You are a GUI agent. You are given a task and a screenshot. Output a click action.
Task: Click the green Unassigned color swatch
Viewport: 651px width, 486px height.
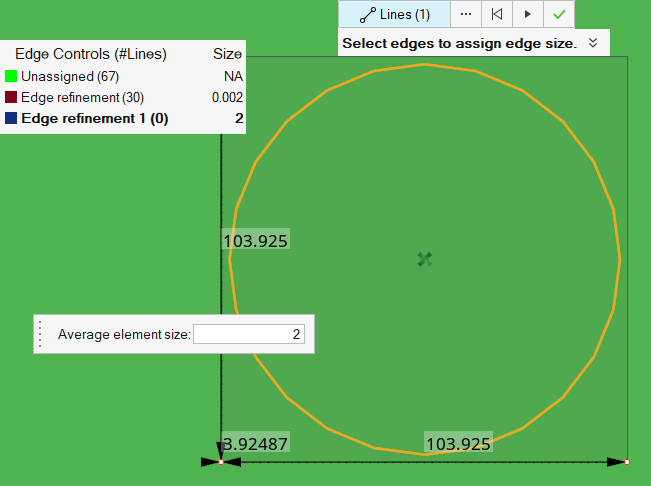(x=11, y=76)
